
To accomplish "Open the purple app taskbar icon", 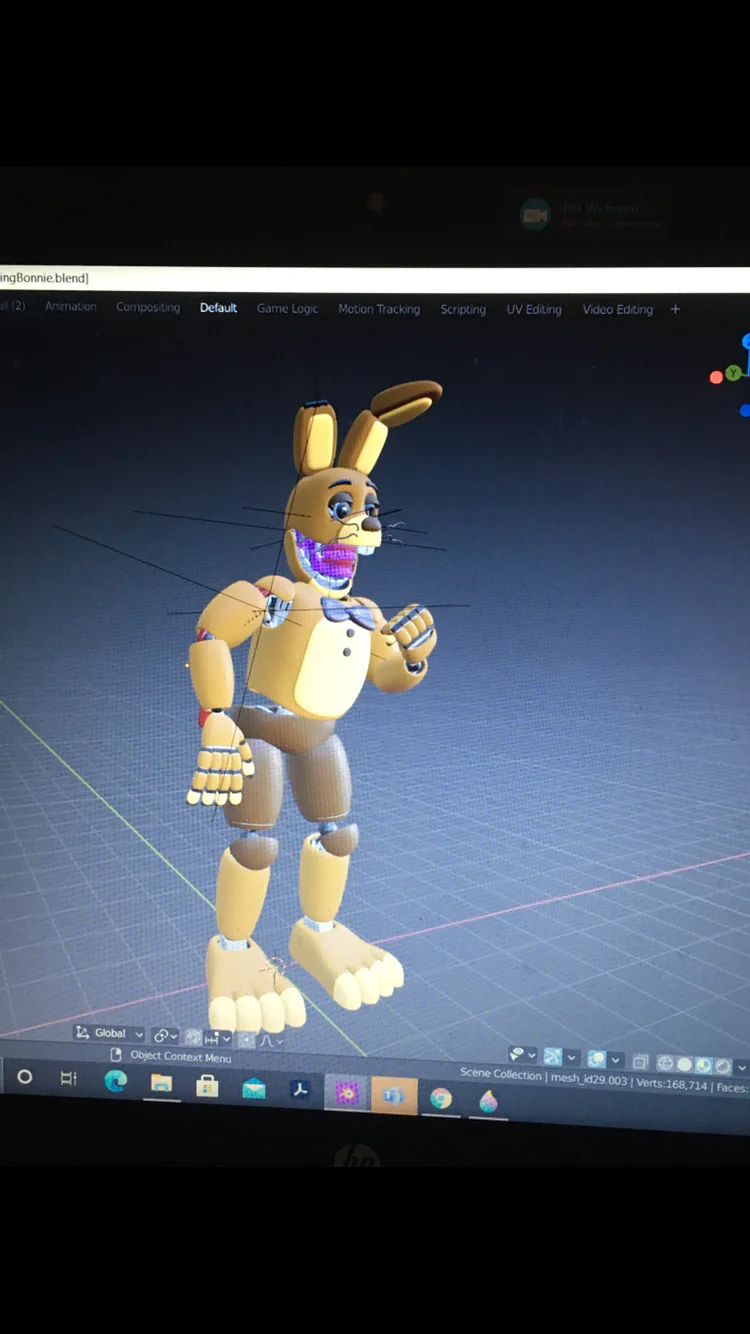I will 347,1093.
